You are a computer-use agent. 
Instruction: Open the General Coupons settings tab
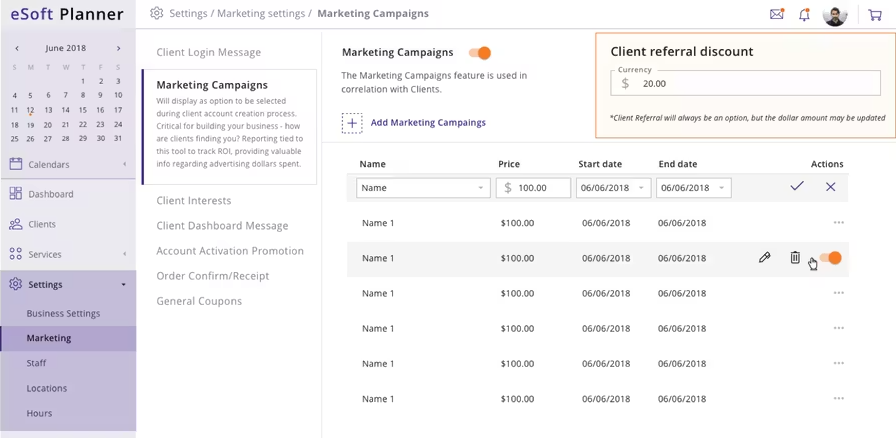point(199,301)
